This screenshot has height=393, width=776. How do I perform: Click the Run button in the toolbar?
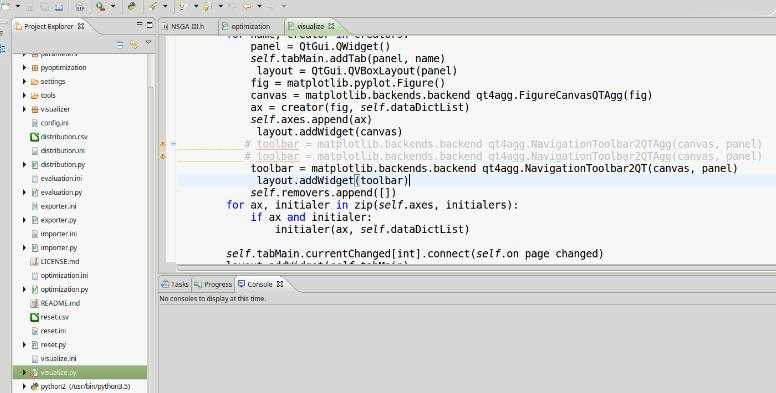pos(100,6)
